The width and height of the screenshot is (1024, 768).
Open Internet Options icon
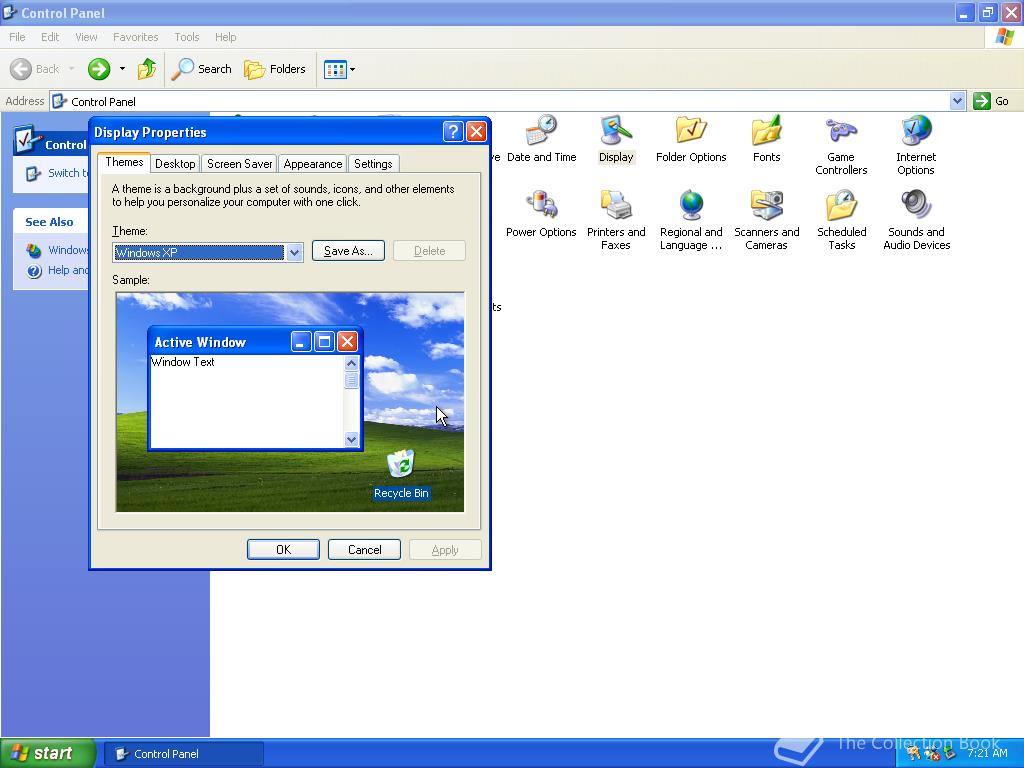(916, 145)
